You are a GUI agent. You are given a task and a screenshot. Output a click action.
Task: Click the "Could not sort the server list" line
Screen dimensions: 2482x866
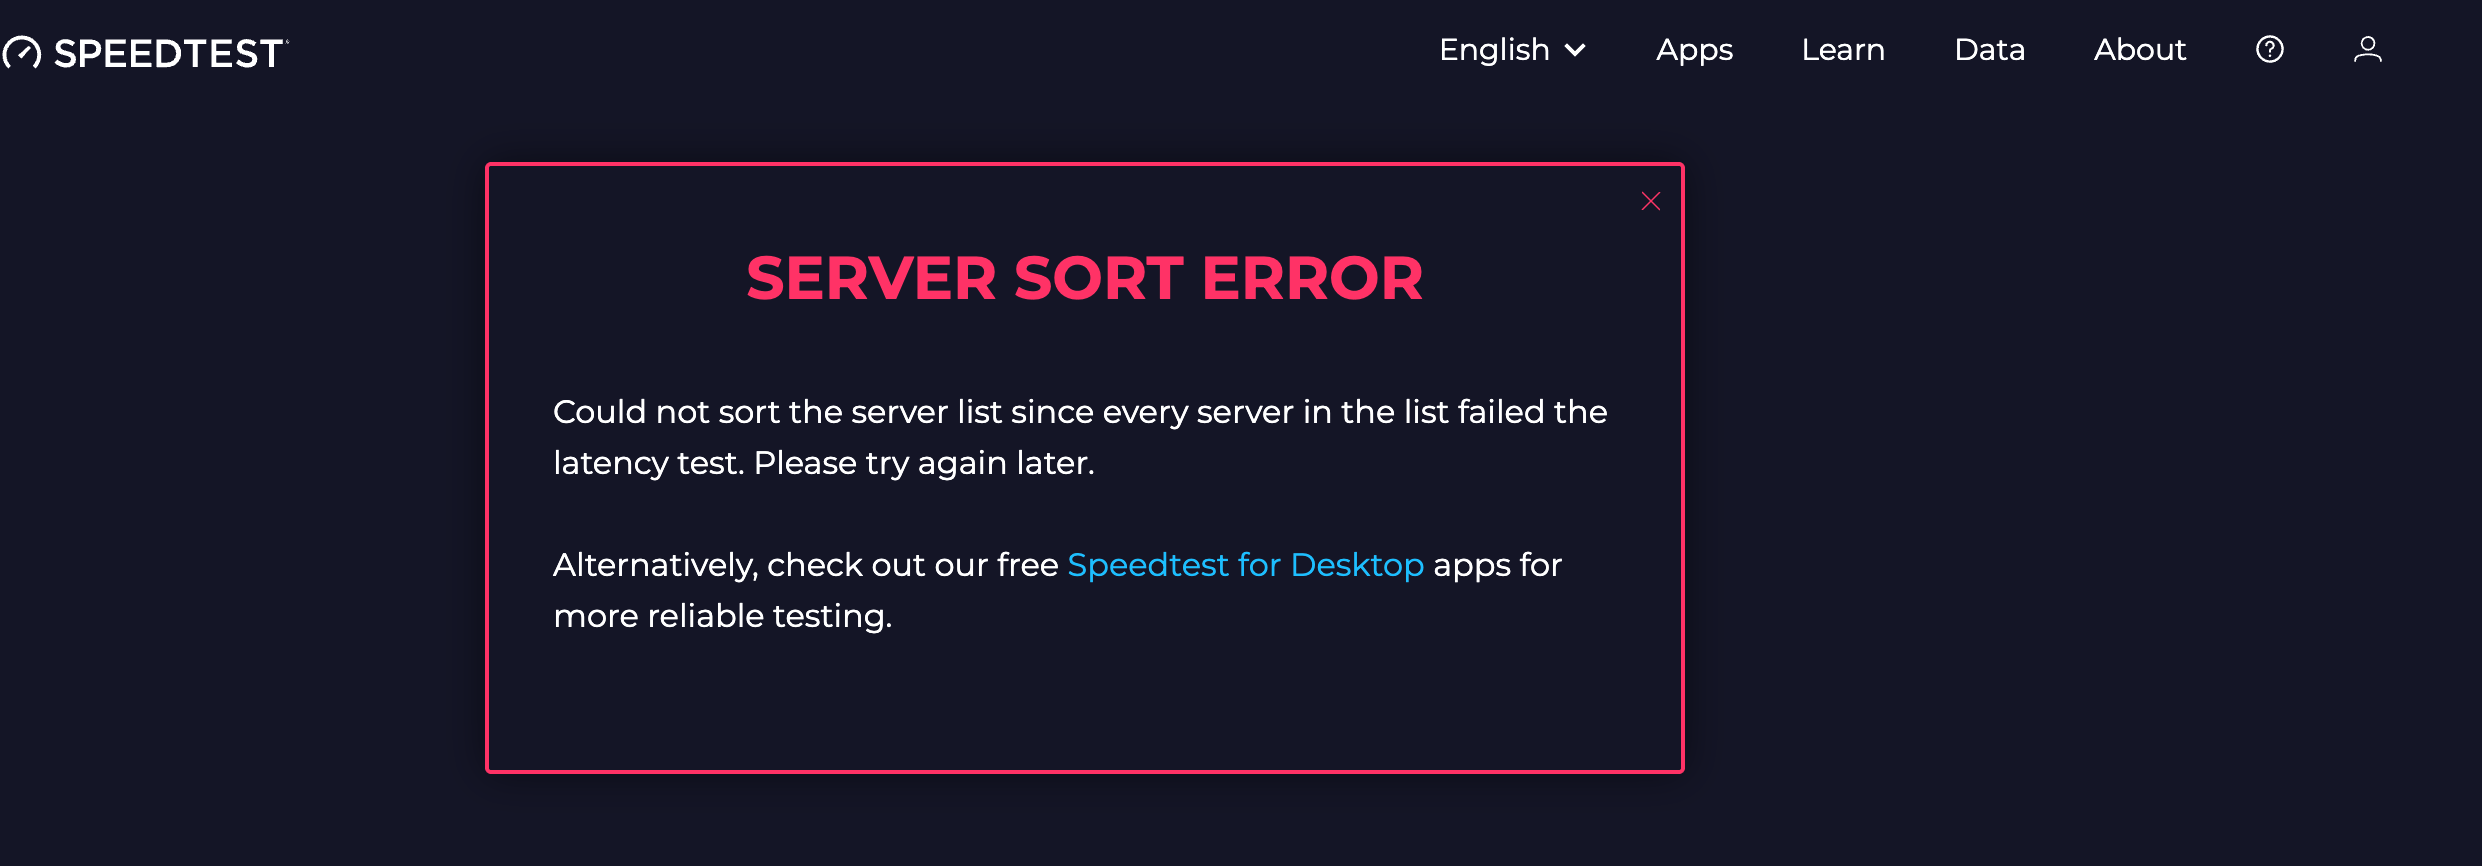(1080, 412)
